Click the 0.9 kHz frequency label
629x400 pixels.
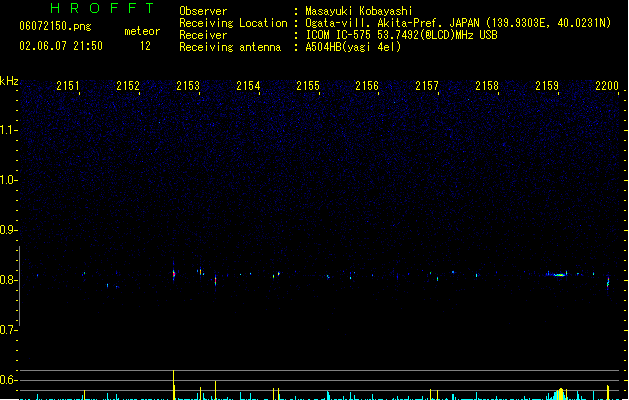8,230
